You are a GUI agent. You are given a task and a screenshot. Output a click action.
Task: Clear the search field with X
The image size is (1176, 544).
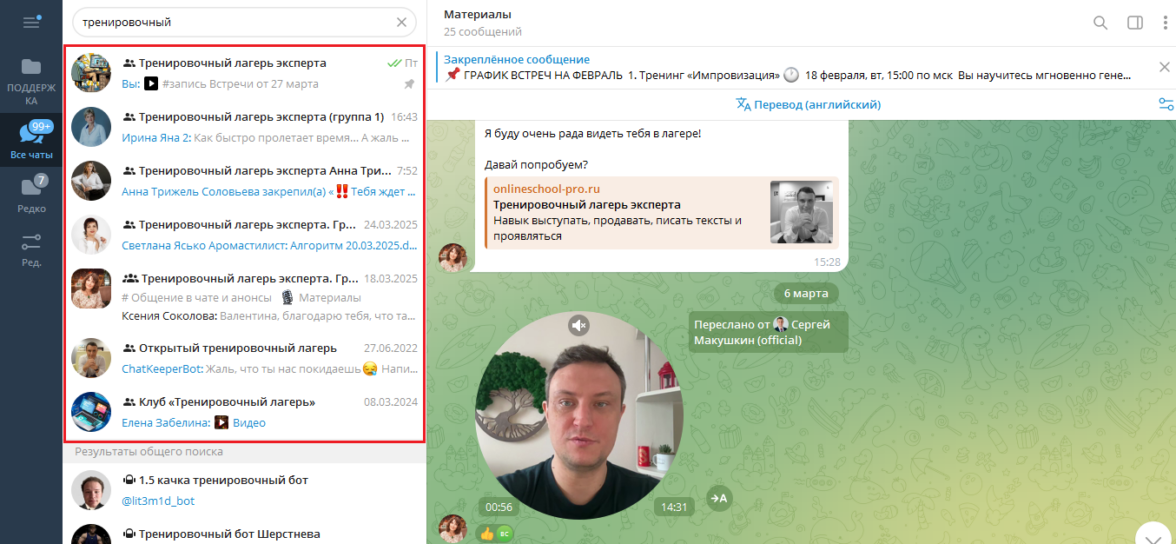402,23
